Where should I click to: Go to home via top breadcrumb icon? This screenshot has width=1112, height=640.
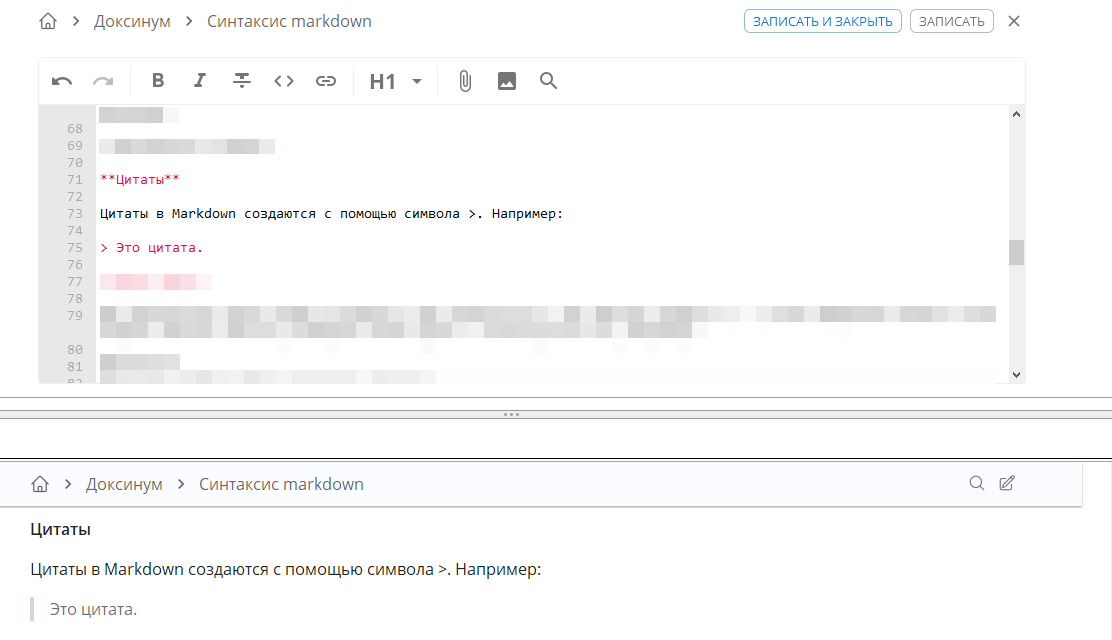click(x=48, y=21)
